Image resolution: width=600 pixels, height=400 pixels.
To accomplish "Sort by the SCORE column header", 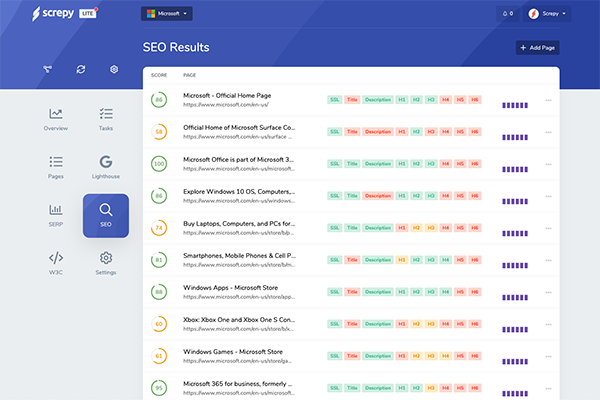I will click(x=159, y=75).
